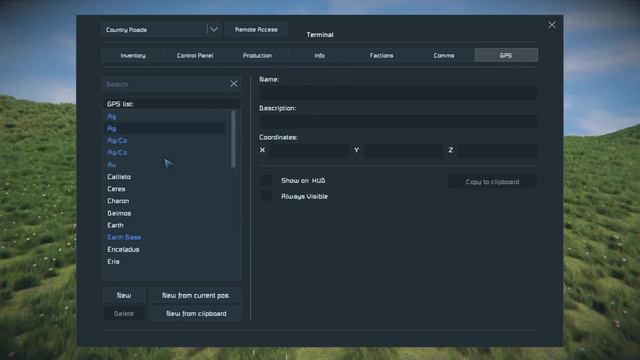Close the Terminal window
640x360 pixels.
[552, 25]
